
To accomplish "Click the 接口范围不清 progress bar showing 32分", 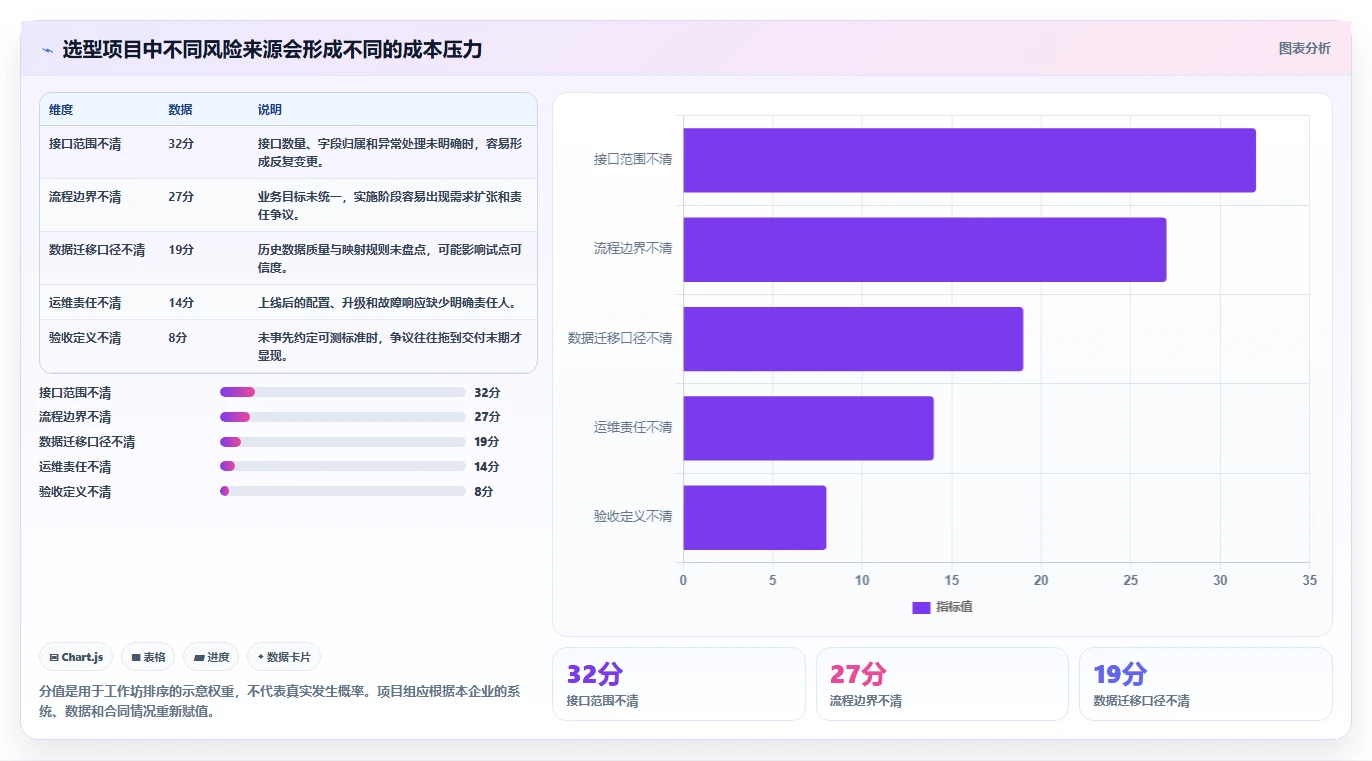I will 343,392.
